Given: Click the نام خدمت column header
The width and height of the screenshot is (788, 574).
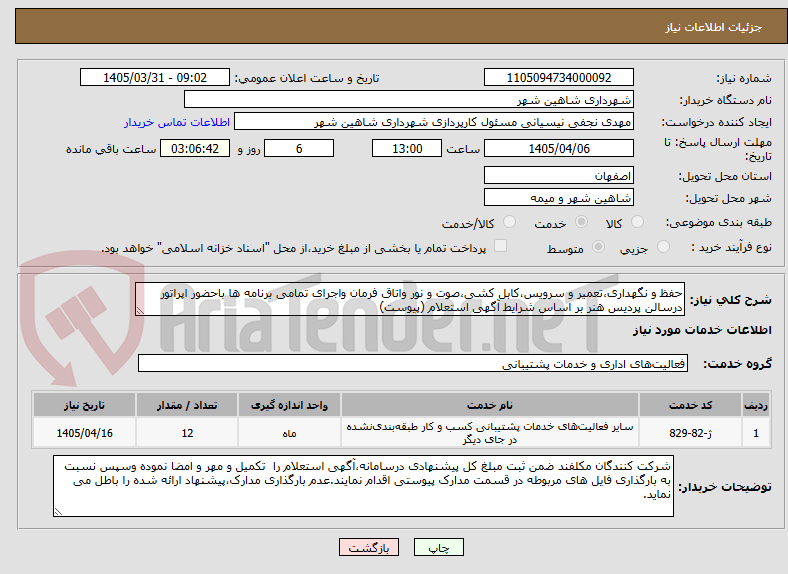Looking at the screenshot, I should (489, 405).
